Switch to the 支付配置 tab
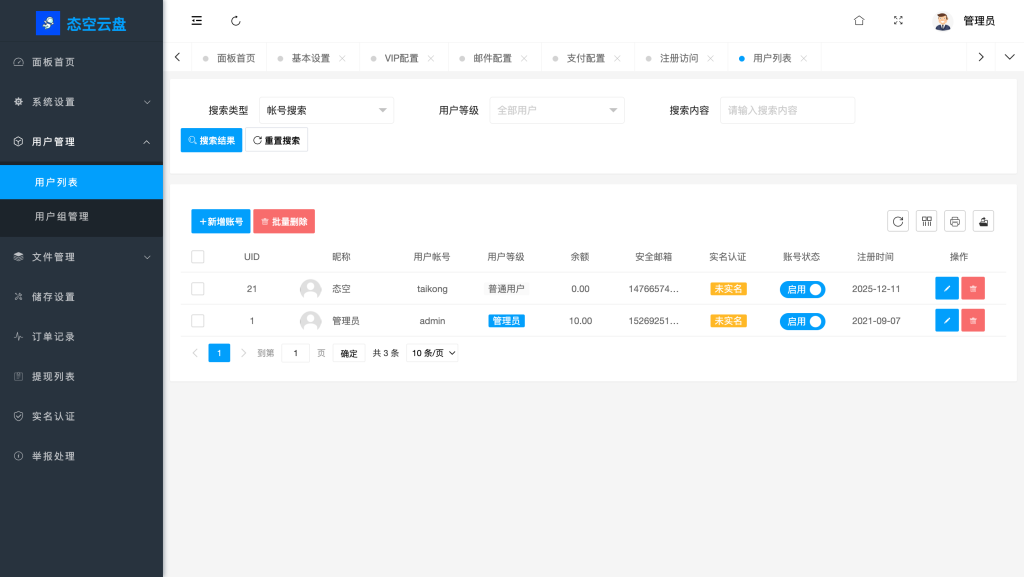 pos(585,57)
